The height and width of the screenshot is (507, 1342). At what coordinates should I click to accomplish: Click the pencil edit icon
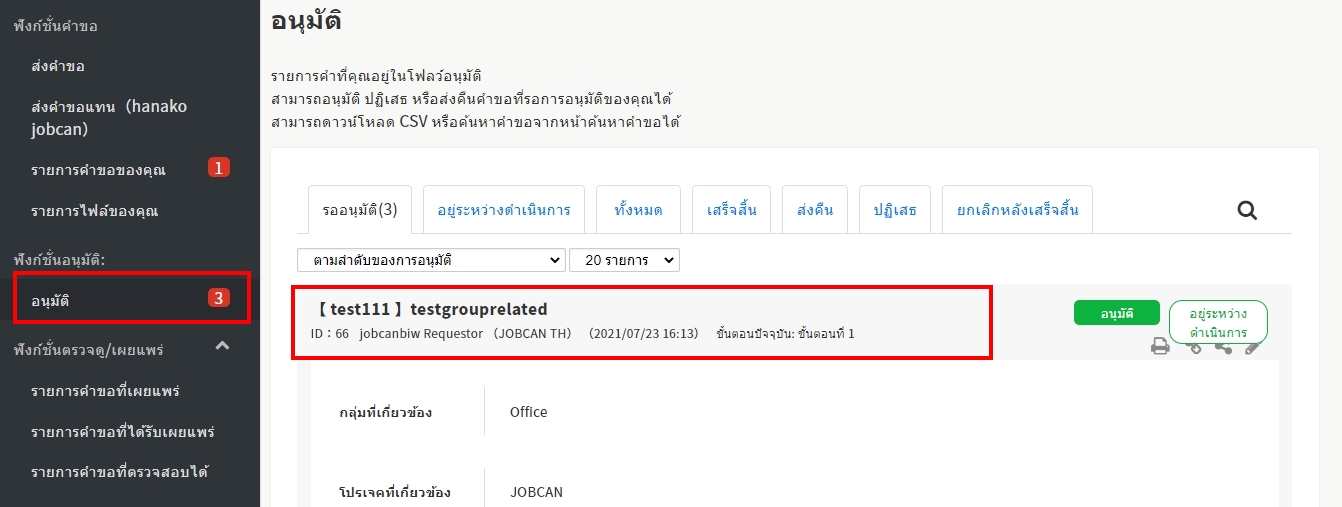1252,347
